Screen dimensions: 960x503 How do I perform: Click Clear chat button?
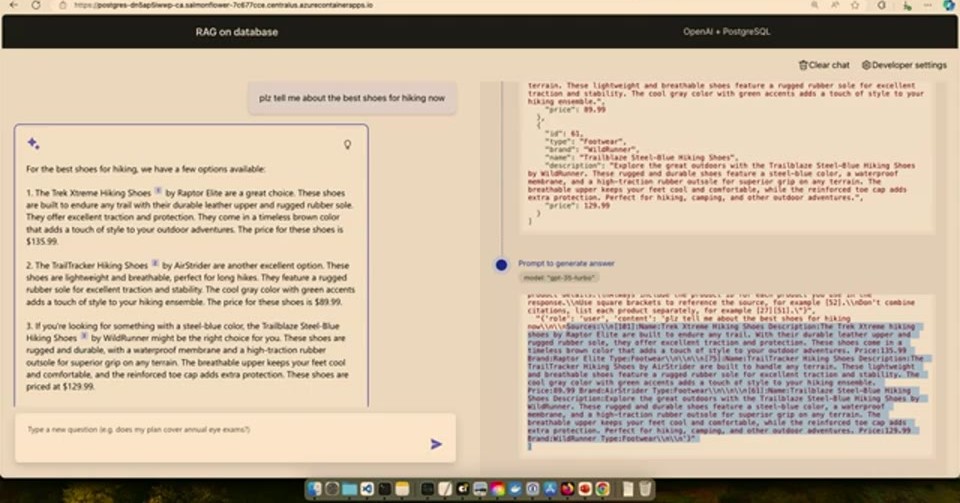[x=824, y=65]
